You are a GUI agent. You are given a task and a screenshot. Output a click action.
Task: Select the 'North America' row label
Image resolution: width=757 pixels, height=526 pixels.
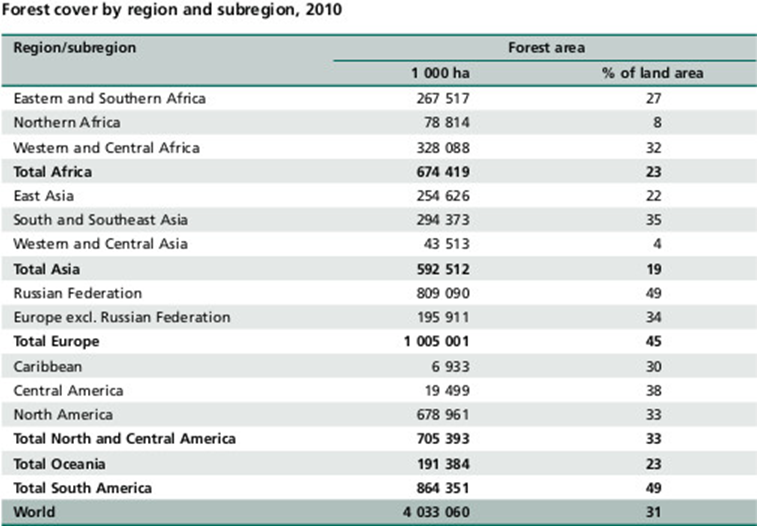[x=63, y=415]
